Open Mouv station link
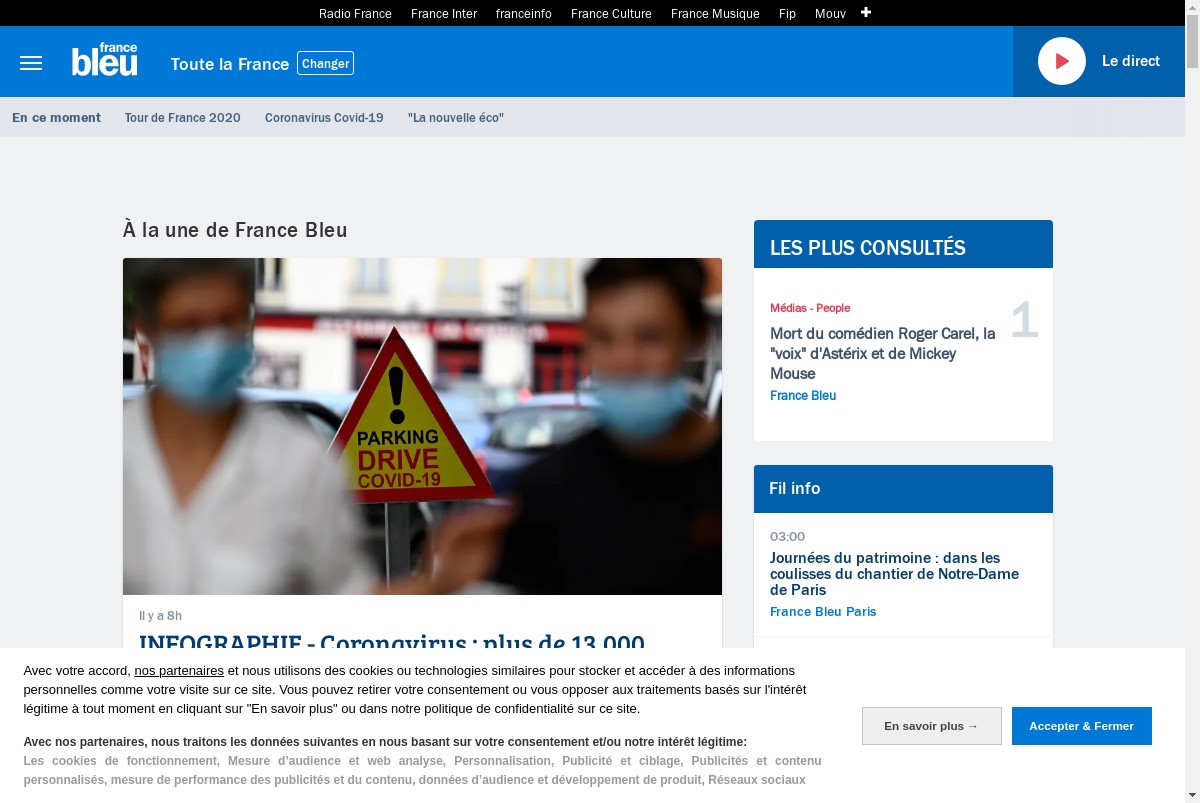The image size is (1200, 803). (x=830, y=13)
